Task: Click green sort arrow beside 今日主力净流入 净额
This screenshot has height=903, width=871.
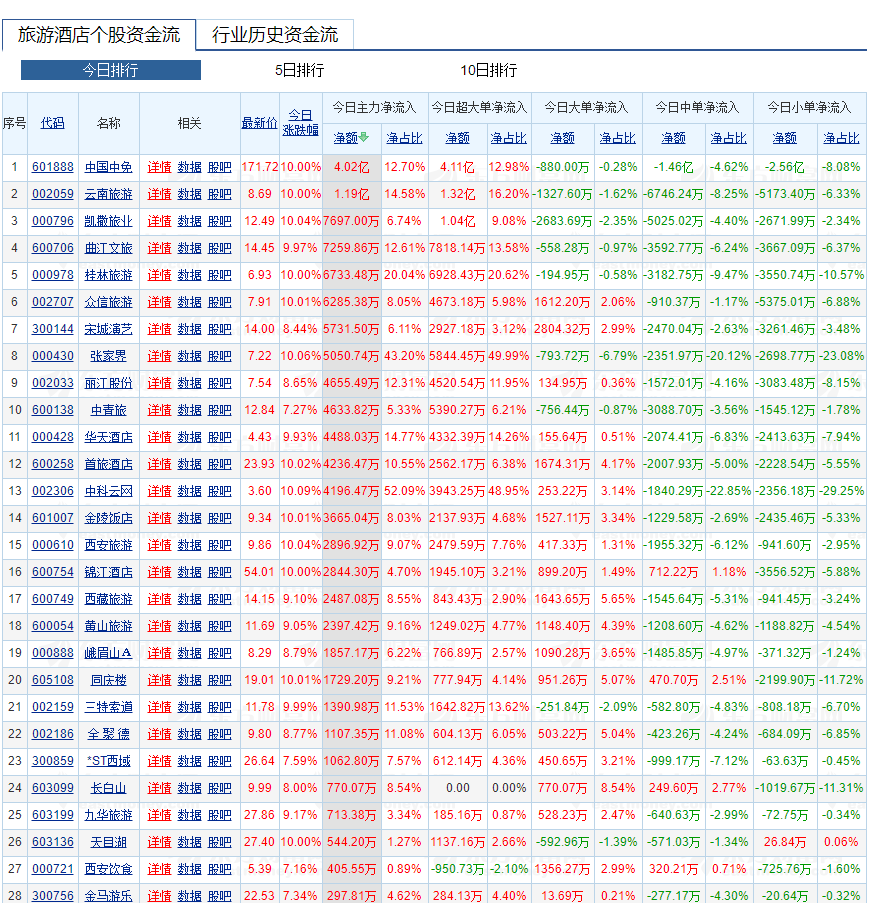Action: 364,138
